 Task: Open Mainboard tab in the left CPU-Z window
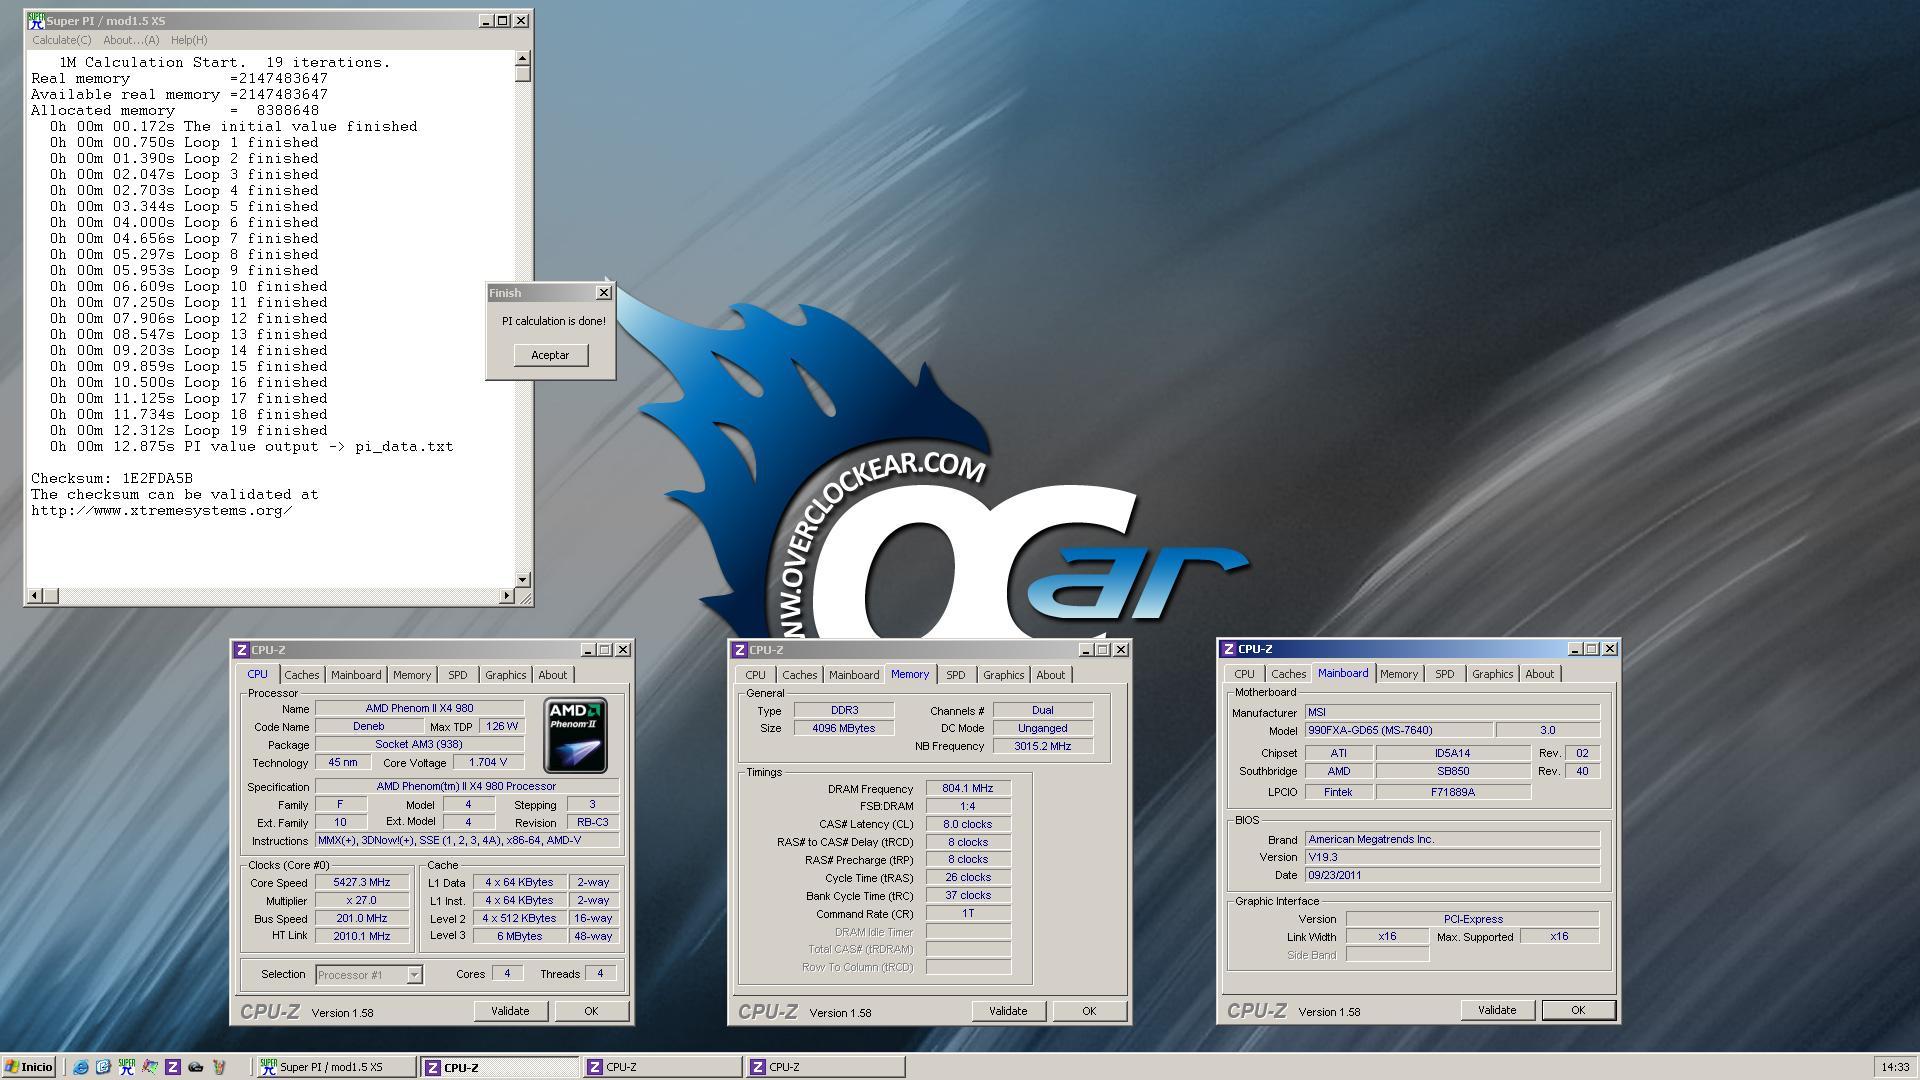356,675
